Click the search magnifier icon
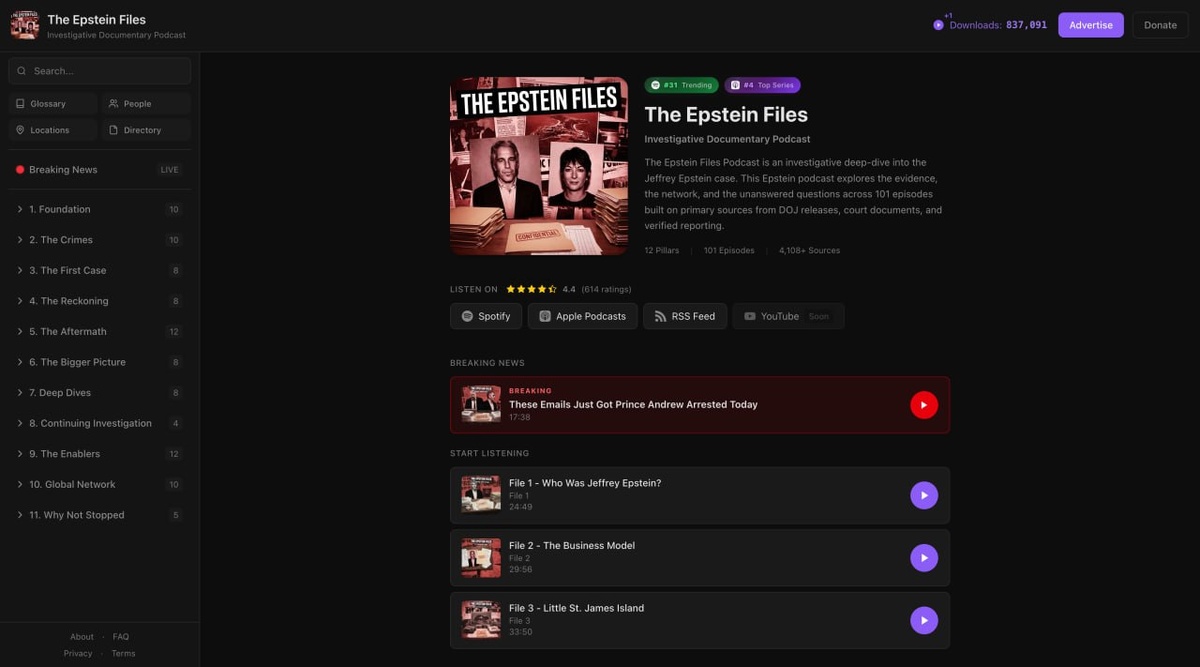The width and height of the screenshot is (1200, 667). click(22, 71)
